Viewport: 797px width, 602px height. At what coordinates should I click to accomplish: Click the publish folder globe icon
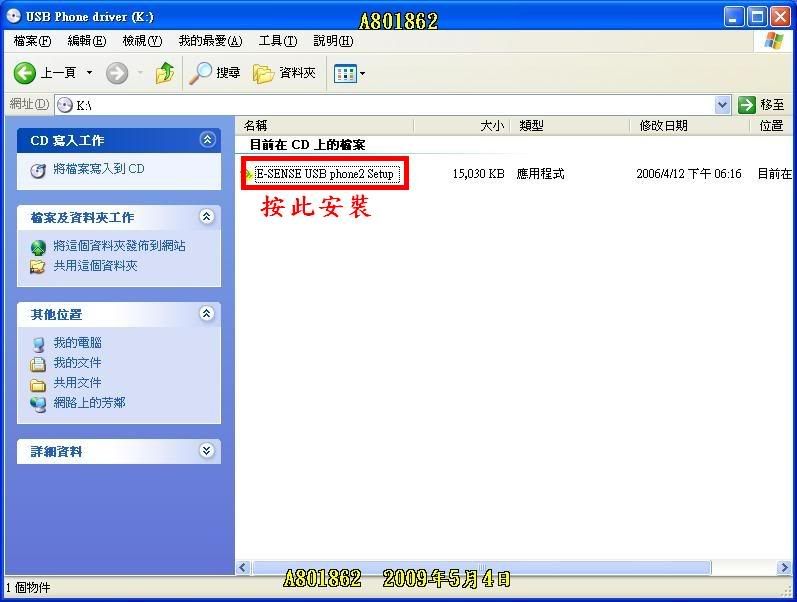click(x=38, y=248)
